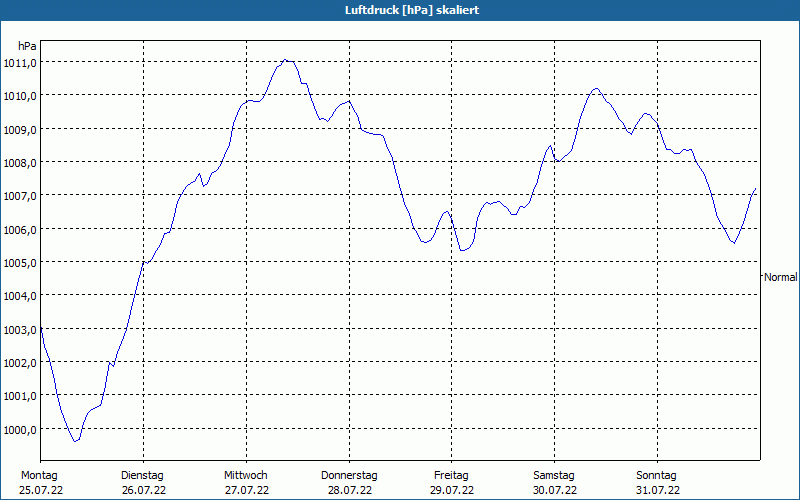Click the 1001,0 y-axis label

20,396
